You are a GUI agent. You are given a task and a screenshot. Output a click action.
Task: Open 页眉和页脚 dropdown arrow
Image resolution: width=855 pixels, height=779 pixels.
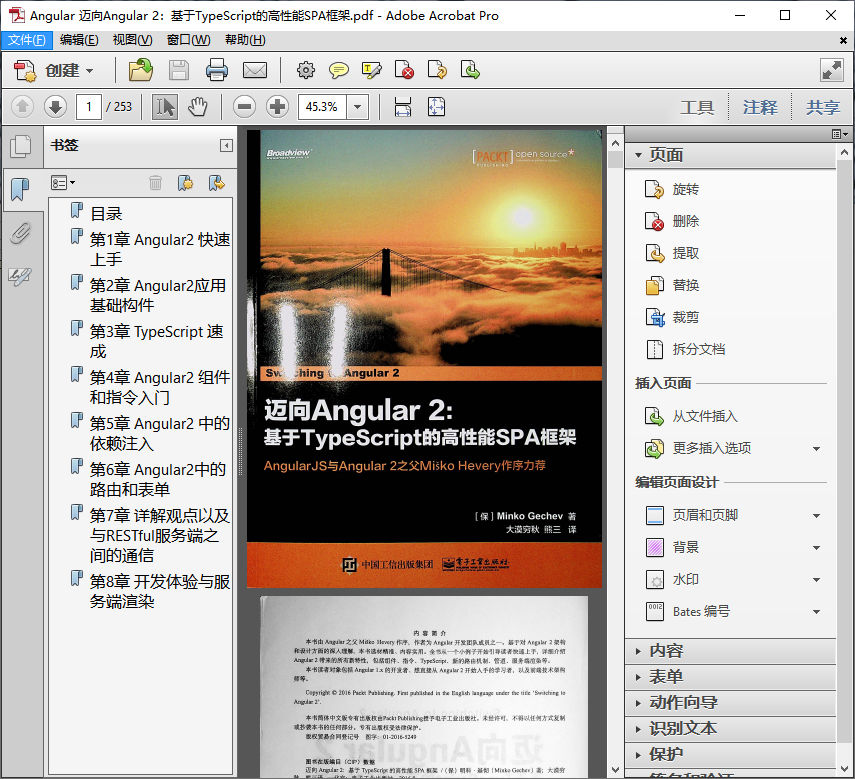click(816, 516)
